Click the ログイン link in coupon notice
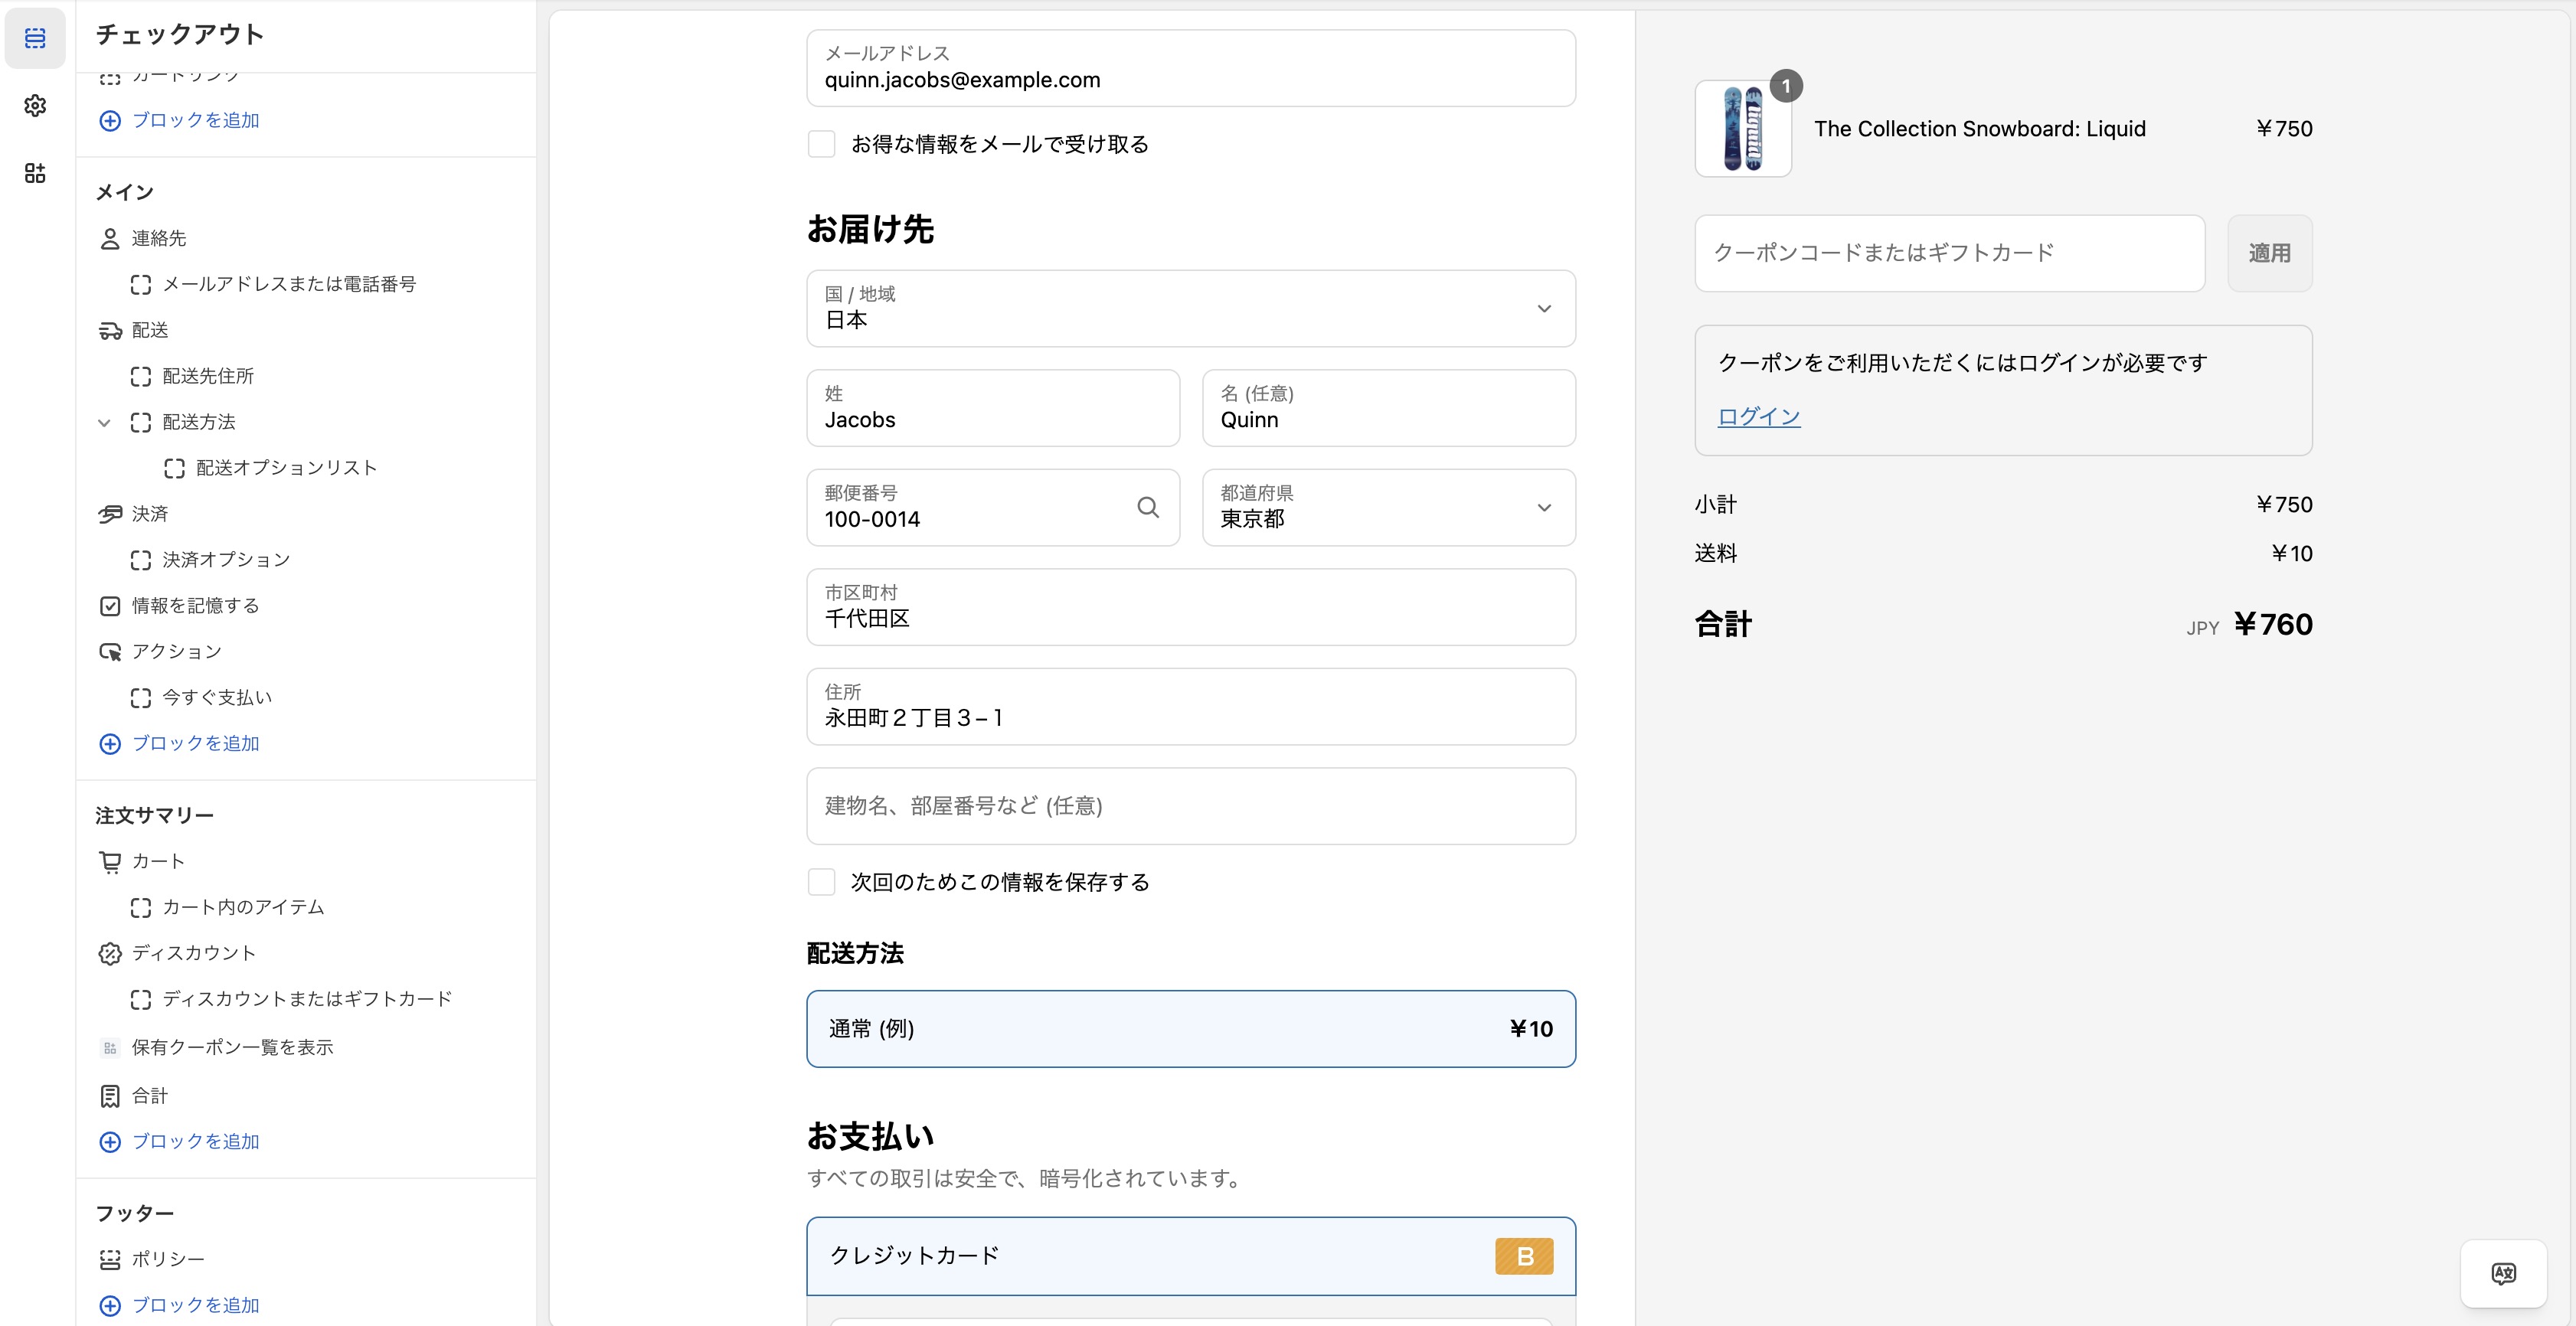Viewport: 2576px width, 1326px height. point(1758,416)
